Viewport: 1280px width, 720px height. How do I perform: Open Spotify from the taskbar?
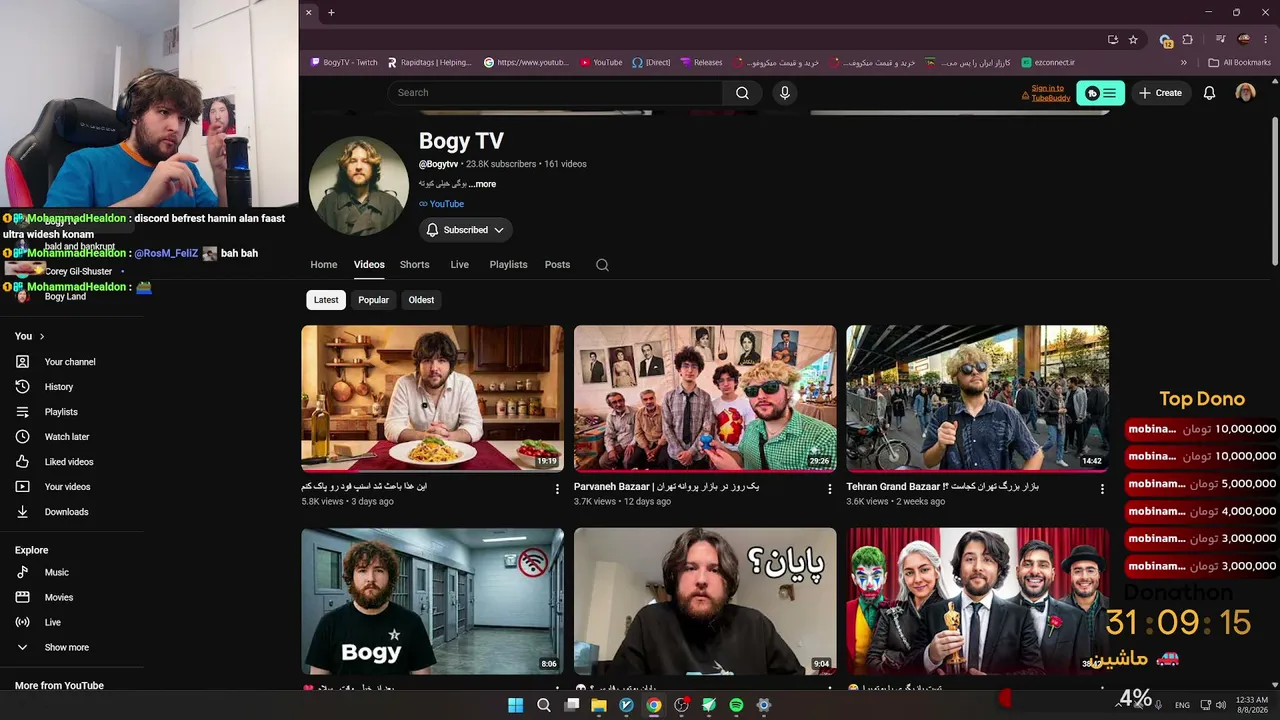pyautogui.click(x=736, y=705)
